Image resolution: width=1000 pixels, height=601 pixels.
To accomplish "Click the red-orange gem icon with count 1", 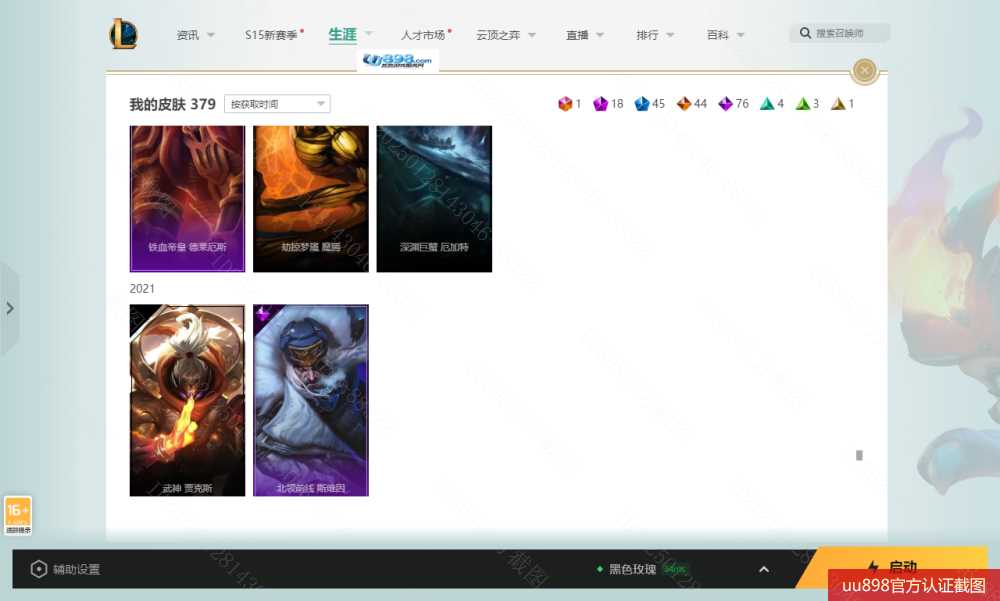I will tap(565, 104).
